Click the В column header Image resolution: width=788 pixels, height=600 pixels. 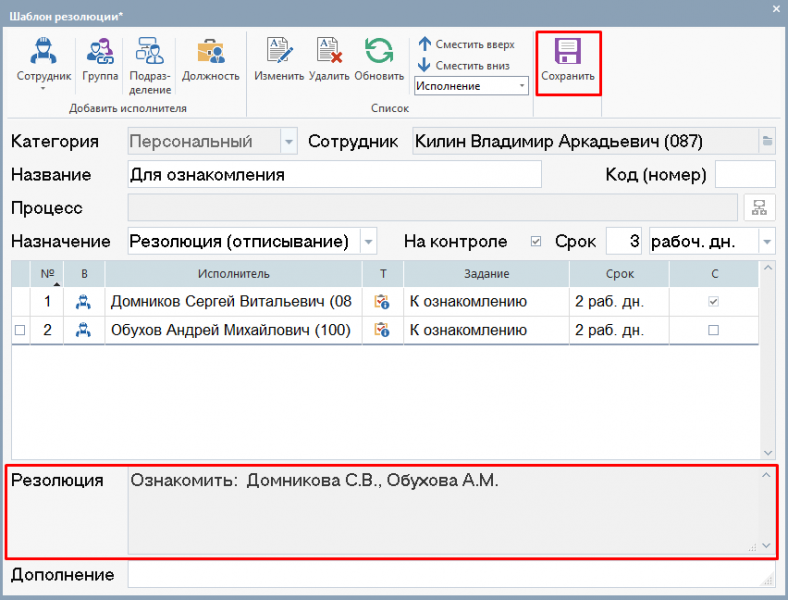click(84, 274)
